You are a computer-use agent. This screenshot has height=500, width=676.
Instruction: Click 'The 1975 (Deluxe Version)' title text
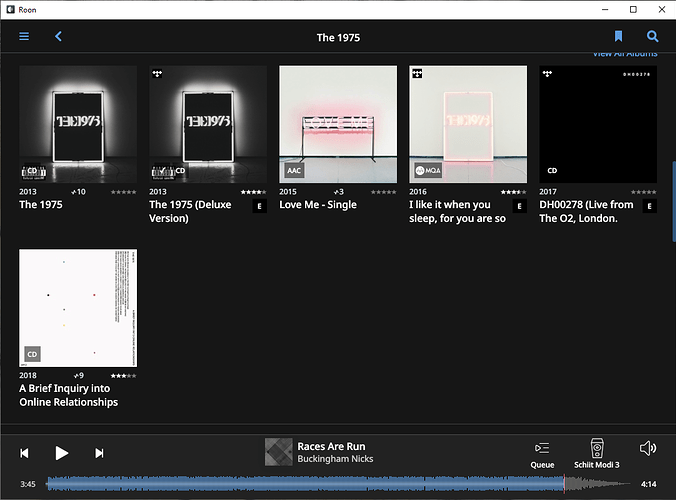coord(190,211)
